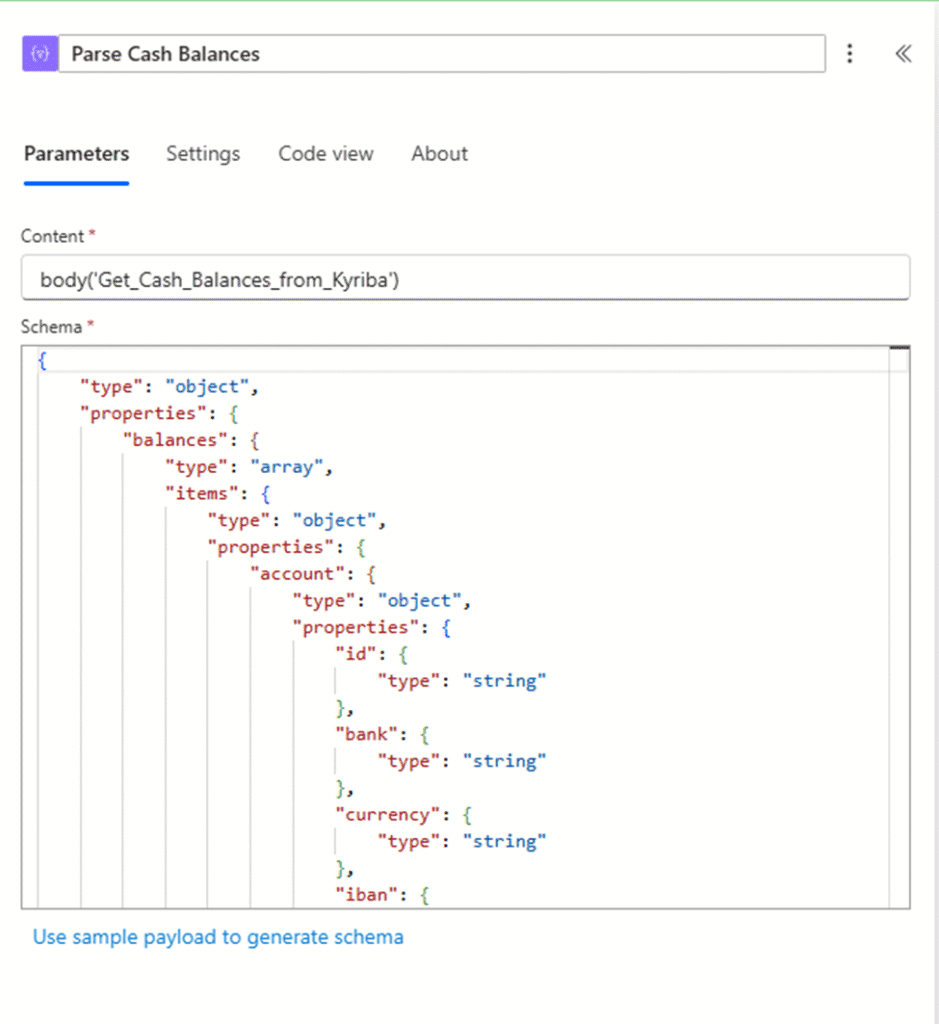Switch to the Parameters tab
The height and width of the screenshot is (1024, 939).
pyautogui.click(x=76, y=154)
